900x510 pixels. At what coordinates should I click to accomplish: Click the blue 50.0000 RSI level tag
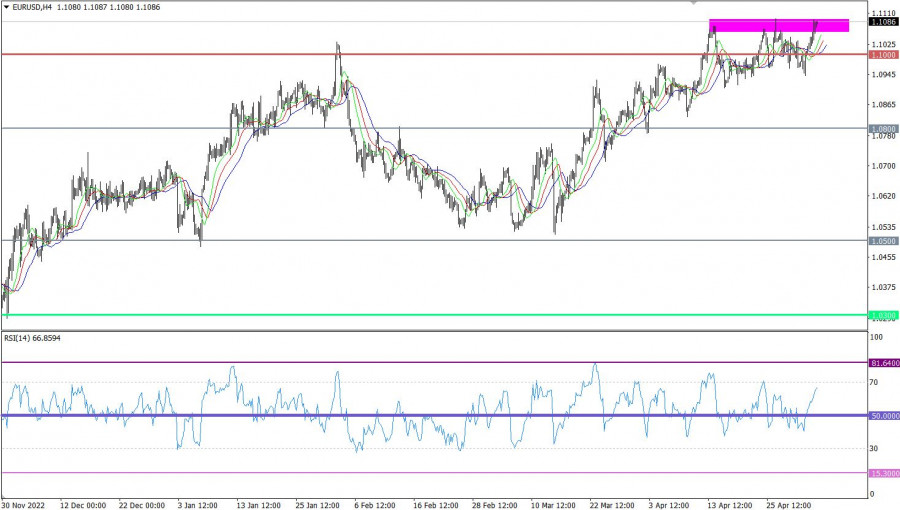coord(884,415)
